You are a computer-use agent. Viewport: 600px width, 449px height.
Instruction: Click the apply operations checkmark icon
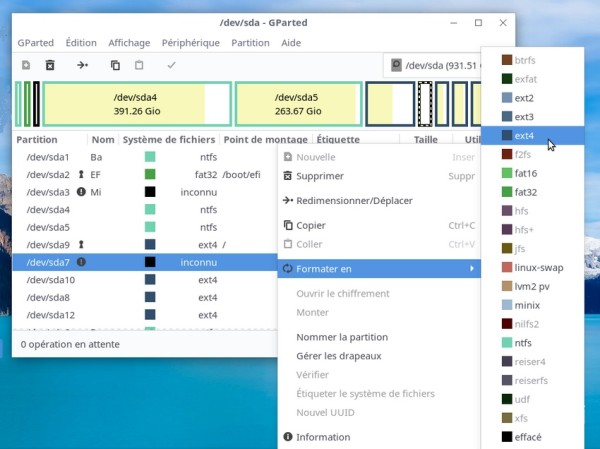(x=171, y=65)
